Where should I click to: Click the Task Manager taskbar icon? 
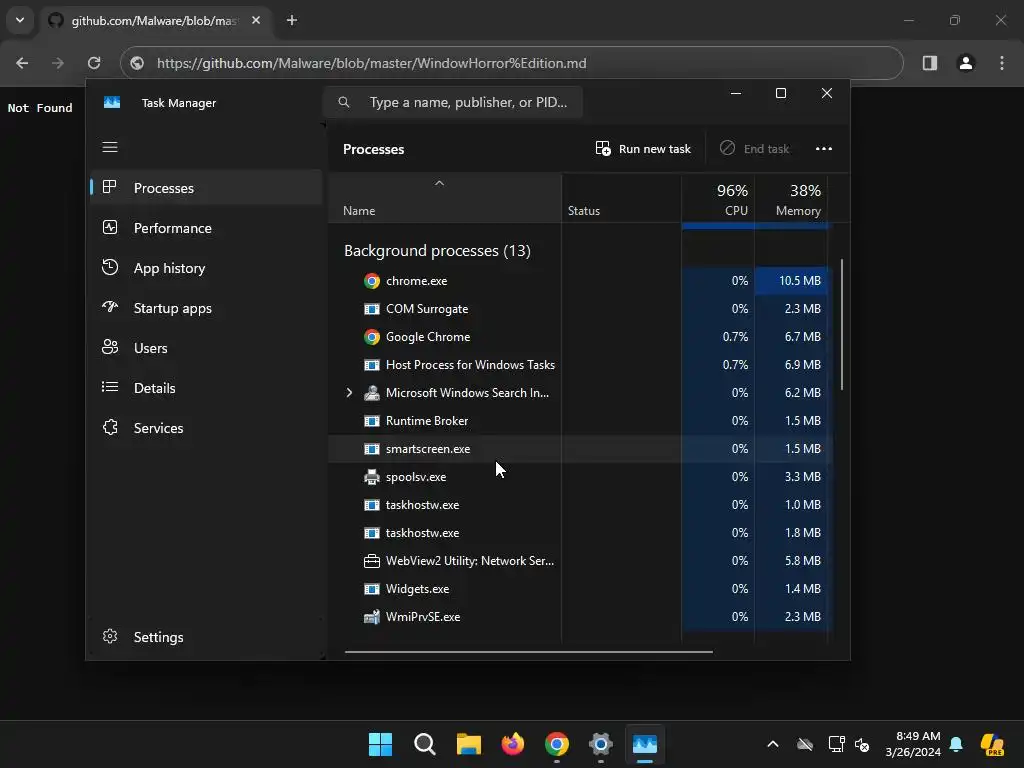[645, 744]
